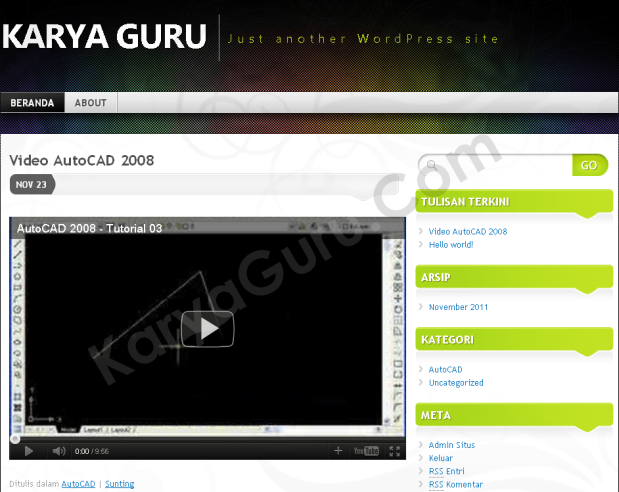The width and height of the screenshot is (619, 492).
Task: Click the large play button on video
Action: (x=207, y=329)
